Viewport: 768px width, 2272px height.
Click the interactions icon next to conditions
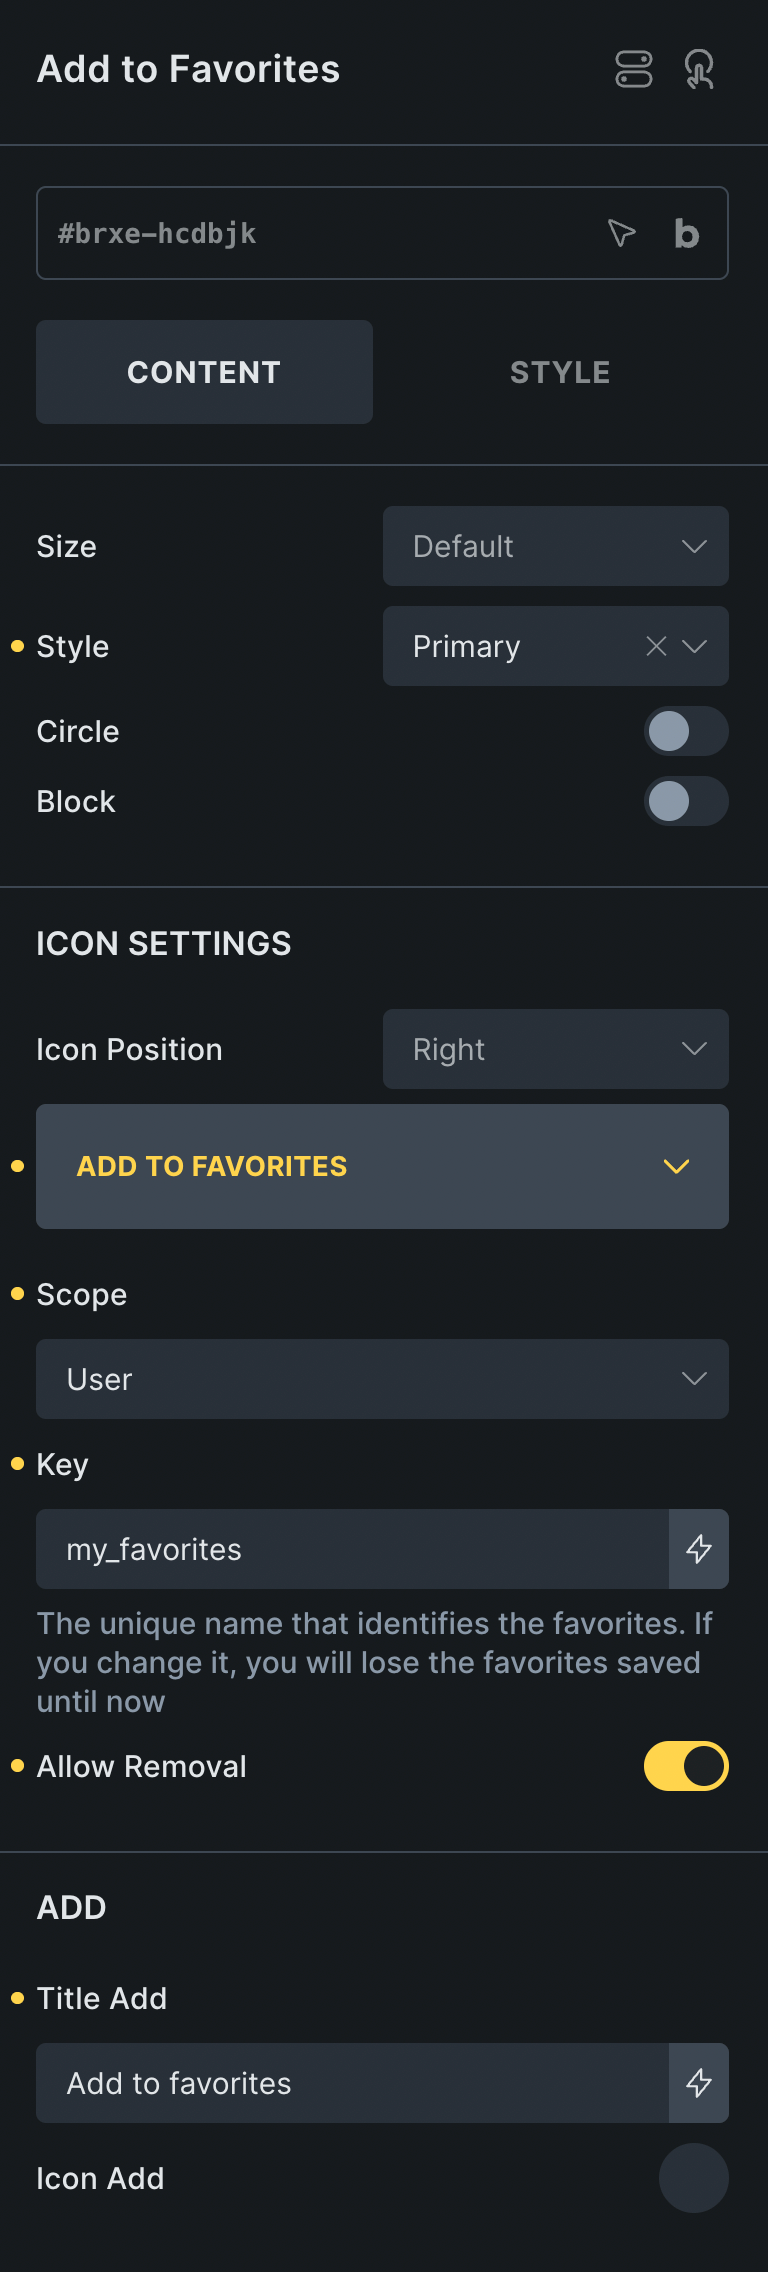pos(700,69)
